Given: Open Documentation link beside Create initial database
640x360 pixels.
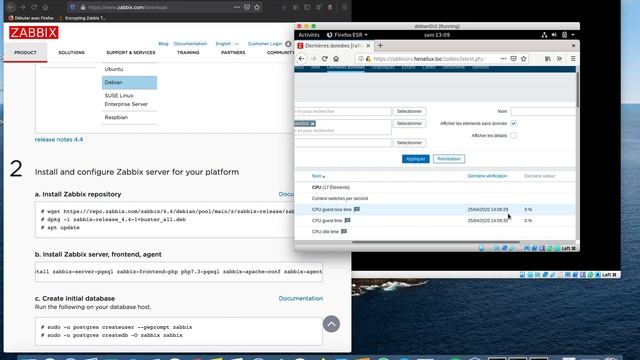Looking at the screenshot, I should tap(301, 298).
